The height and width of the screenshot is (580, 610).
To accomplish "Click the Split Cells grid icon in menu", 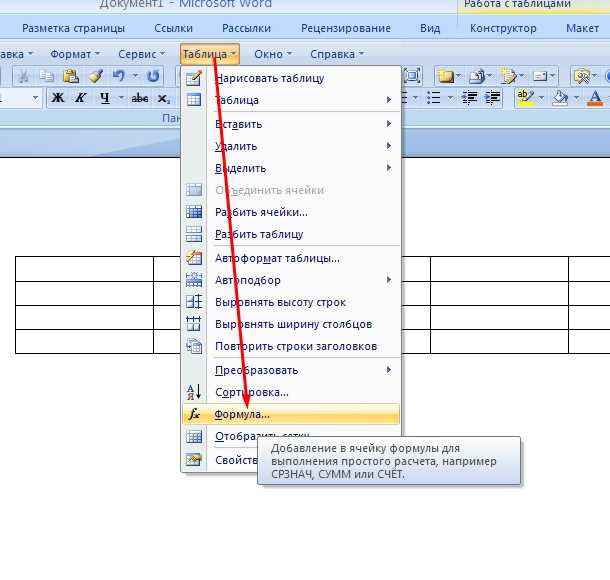I will (194, 212).
